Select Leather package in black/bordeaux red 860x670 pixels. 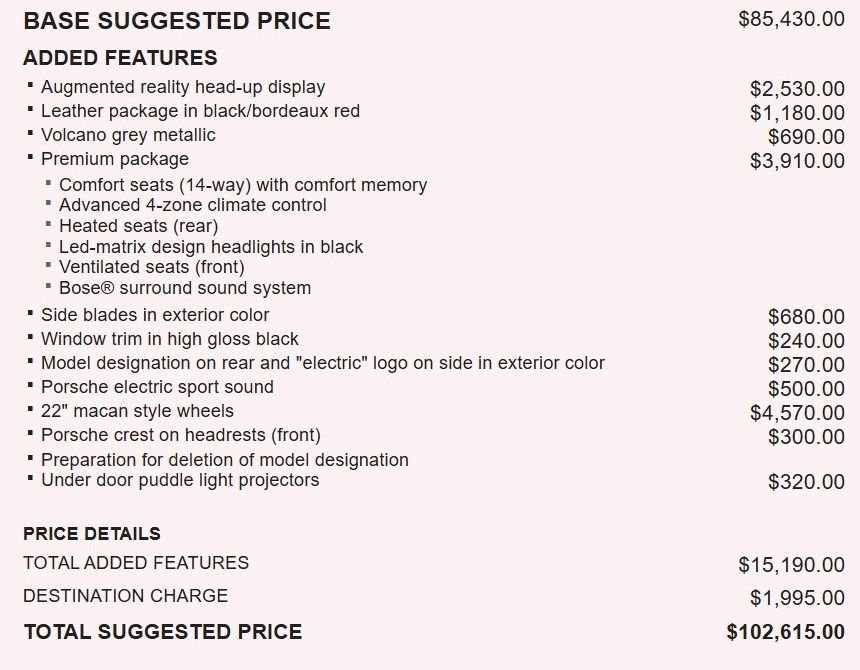(200, 111)
